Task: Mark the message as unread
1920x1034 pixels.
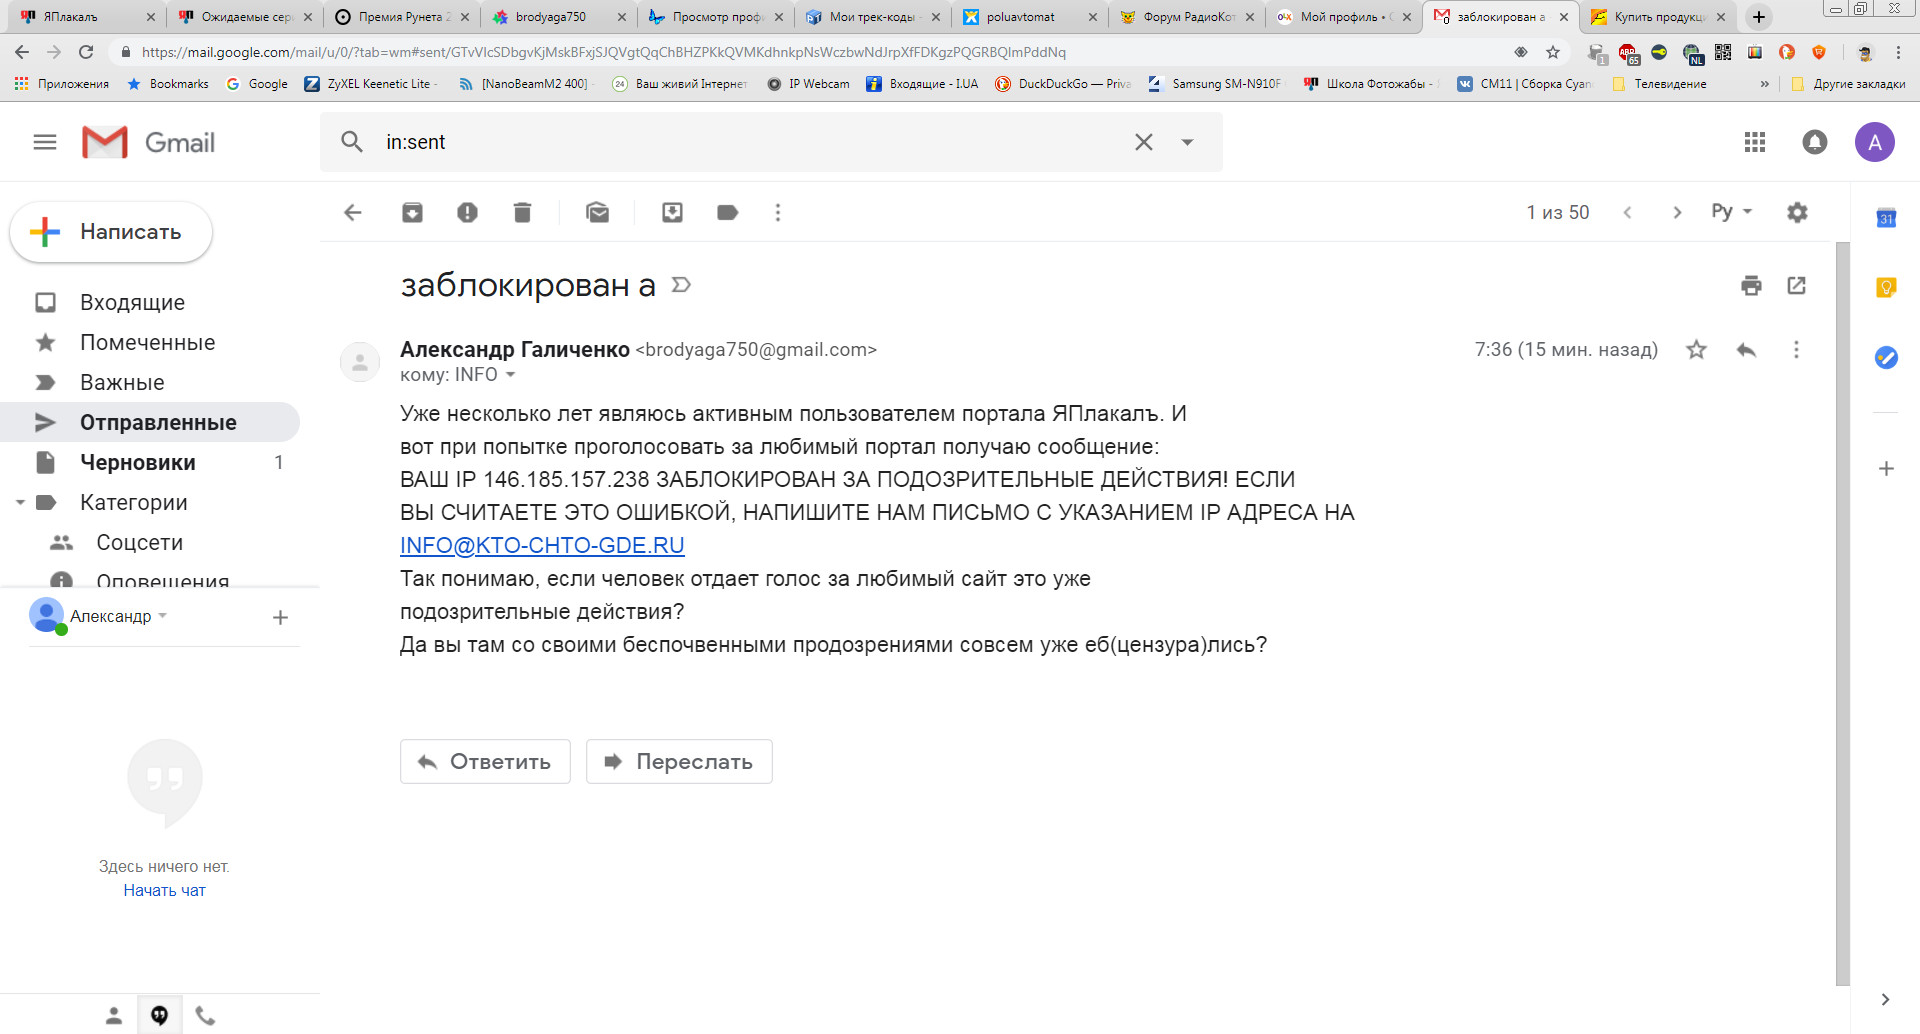Action: pyautogui.click(x=598, y=212)
